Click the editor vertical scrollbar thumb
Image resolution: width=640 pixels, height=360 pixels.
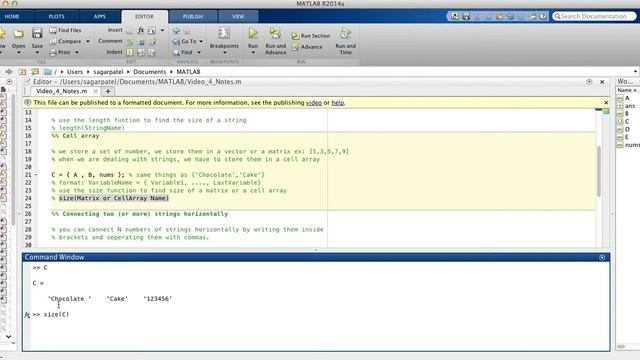click(599, 171)
